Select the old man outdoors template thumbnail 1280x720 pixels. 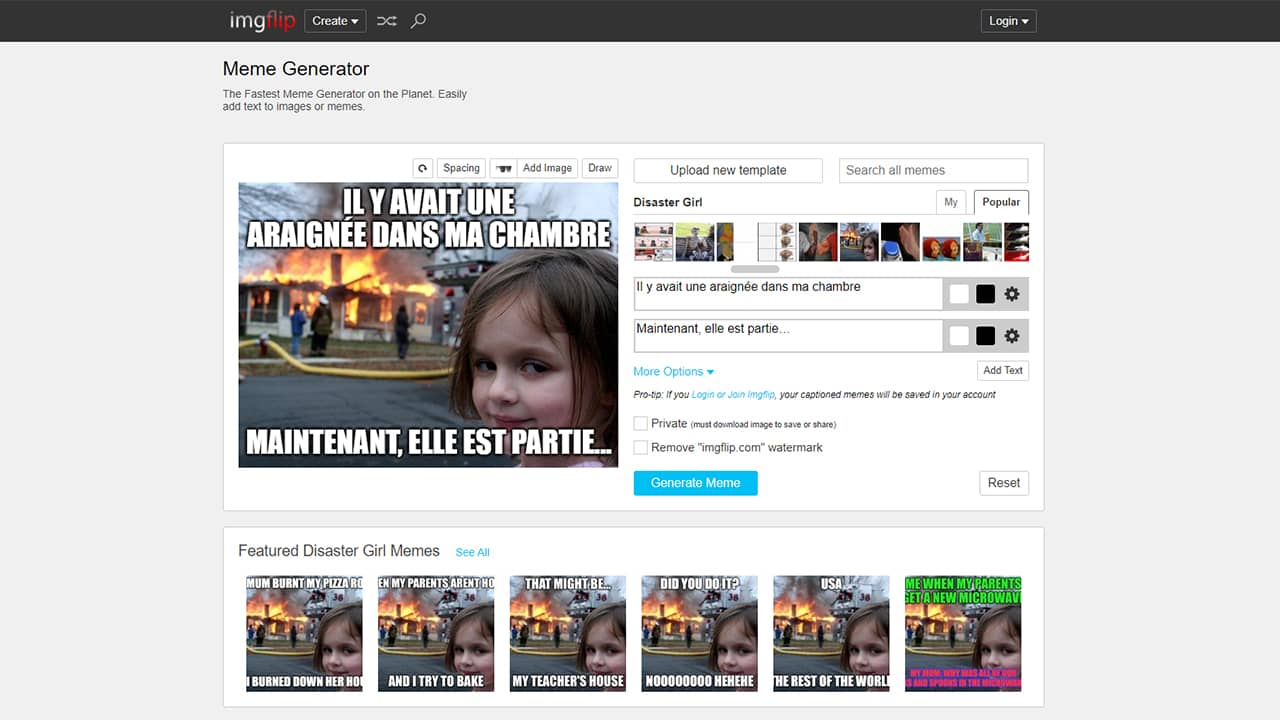695,242
